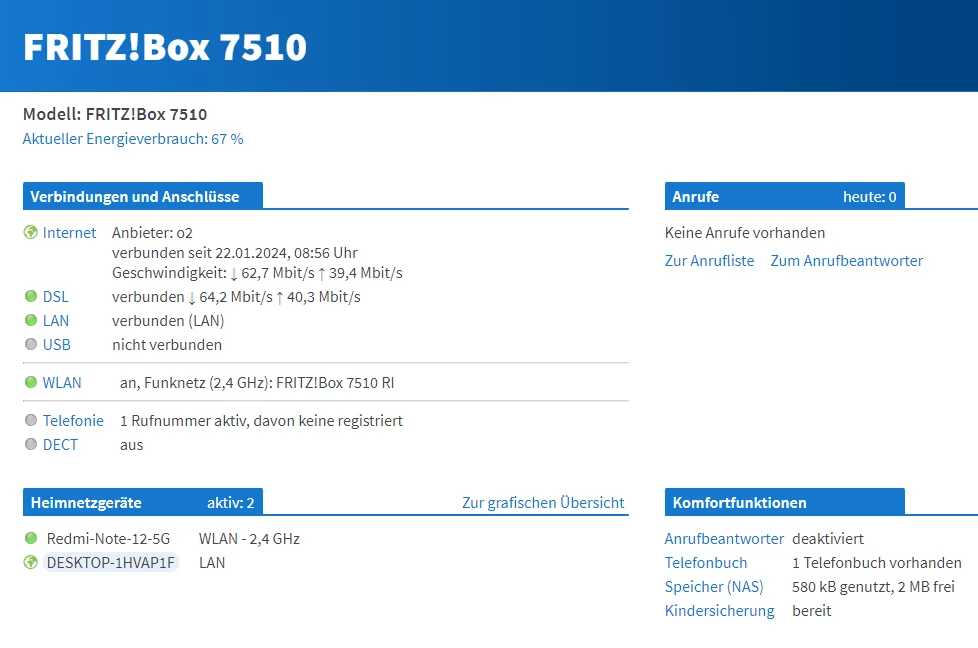
Task: Click the grey USB status indicator
Action: [31, 344]
